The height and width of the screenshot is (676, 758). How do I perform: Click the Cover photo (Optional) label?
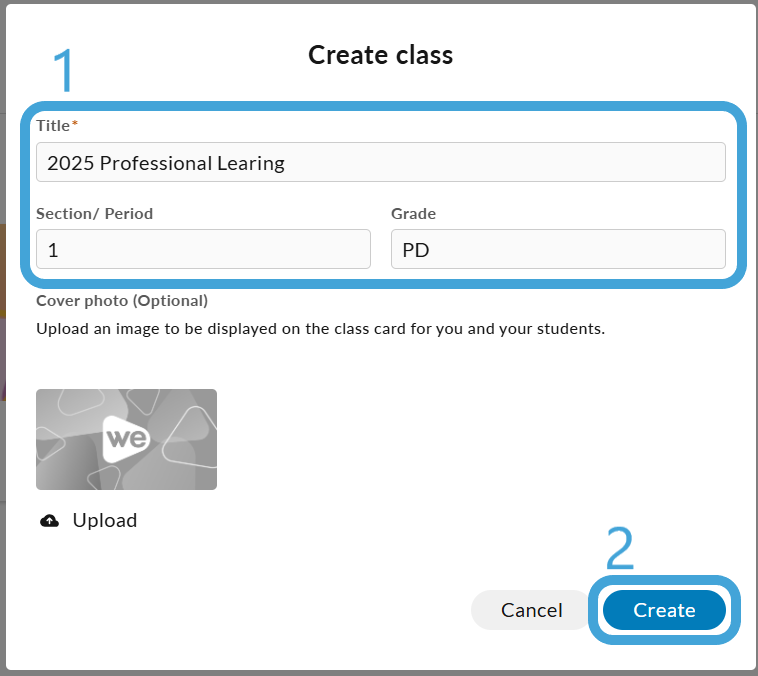pyautogui.click(x=122, y=301)
